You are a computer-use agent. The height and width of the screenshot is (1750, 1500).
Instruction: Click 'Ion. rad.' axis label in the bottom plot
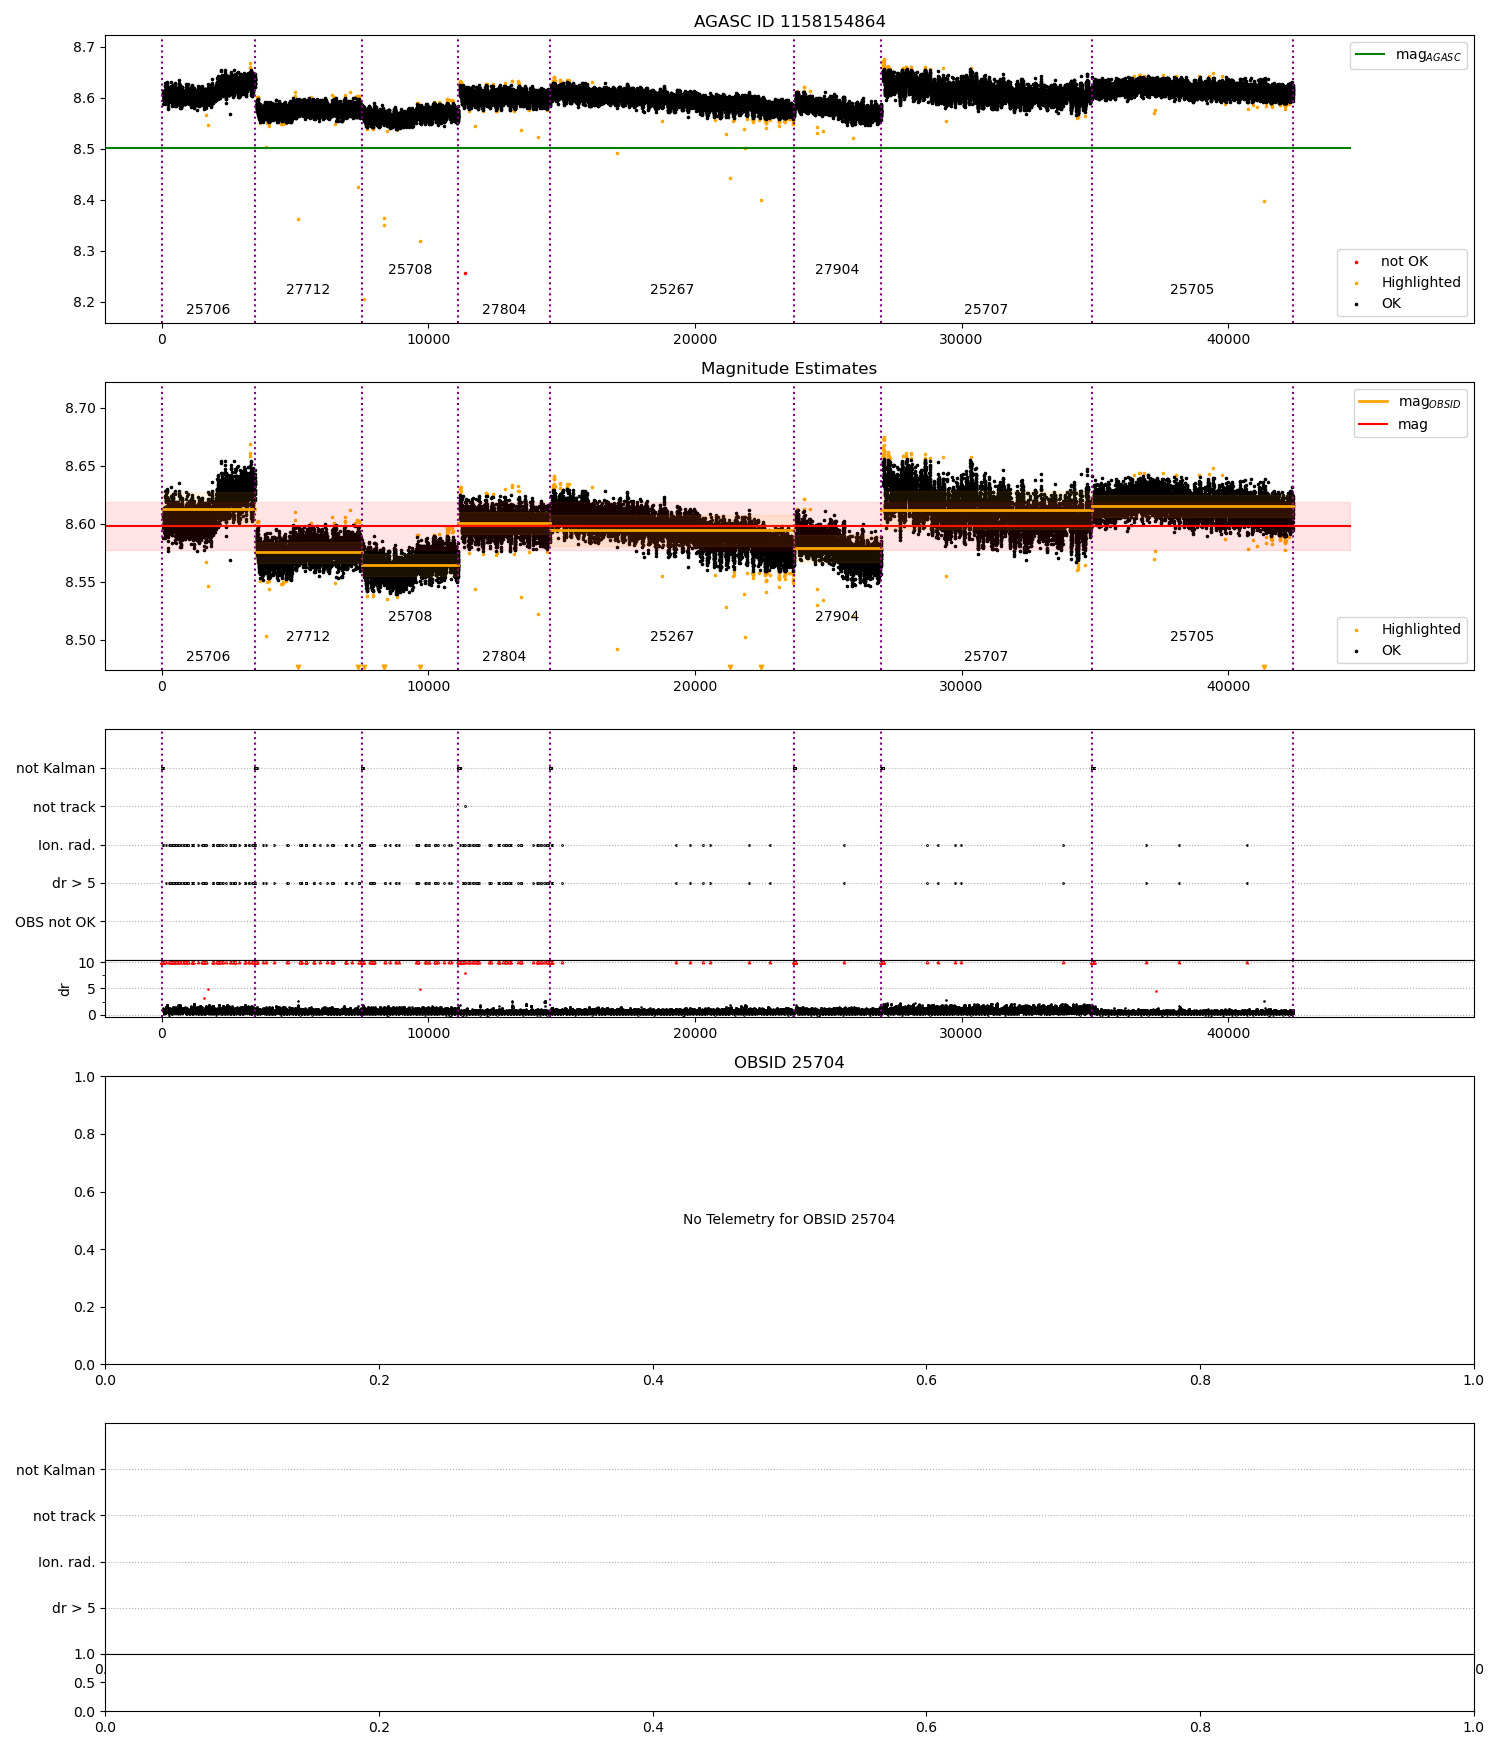tap(67, 1563)
